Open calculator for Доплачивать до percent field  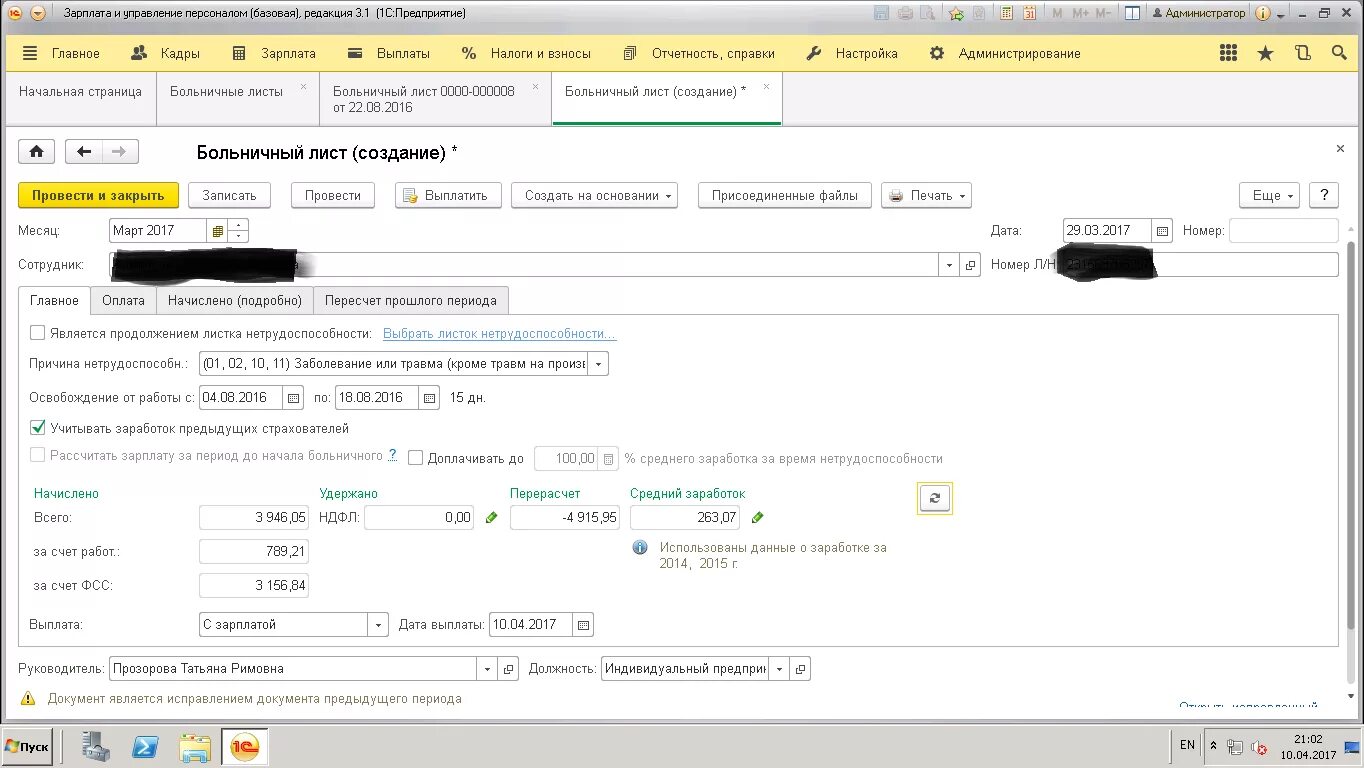608,459
